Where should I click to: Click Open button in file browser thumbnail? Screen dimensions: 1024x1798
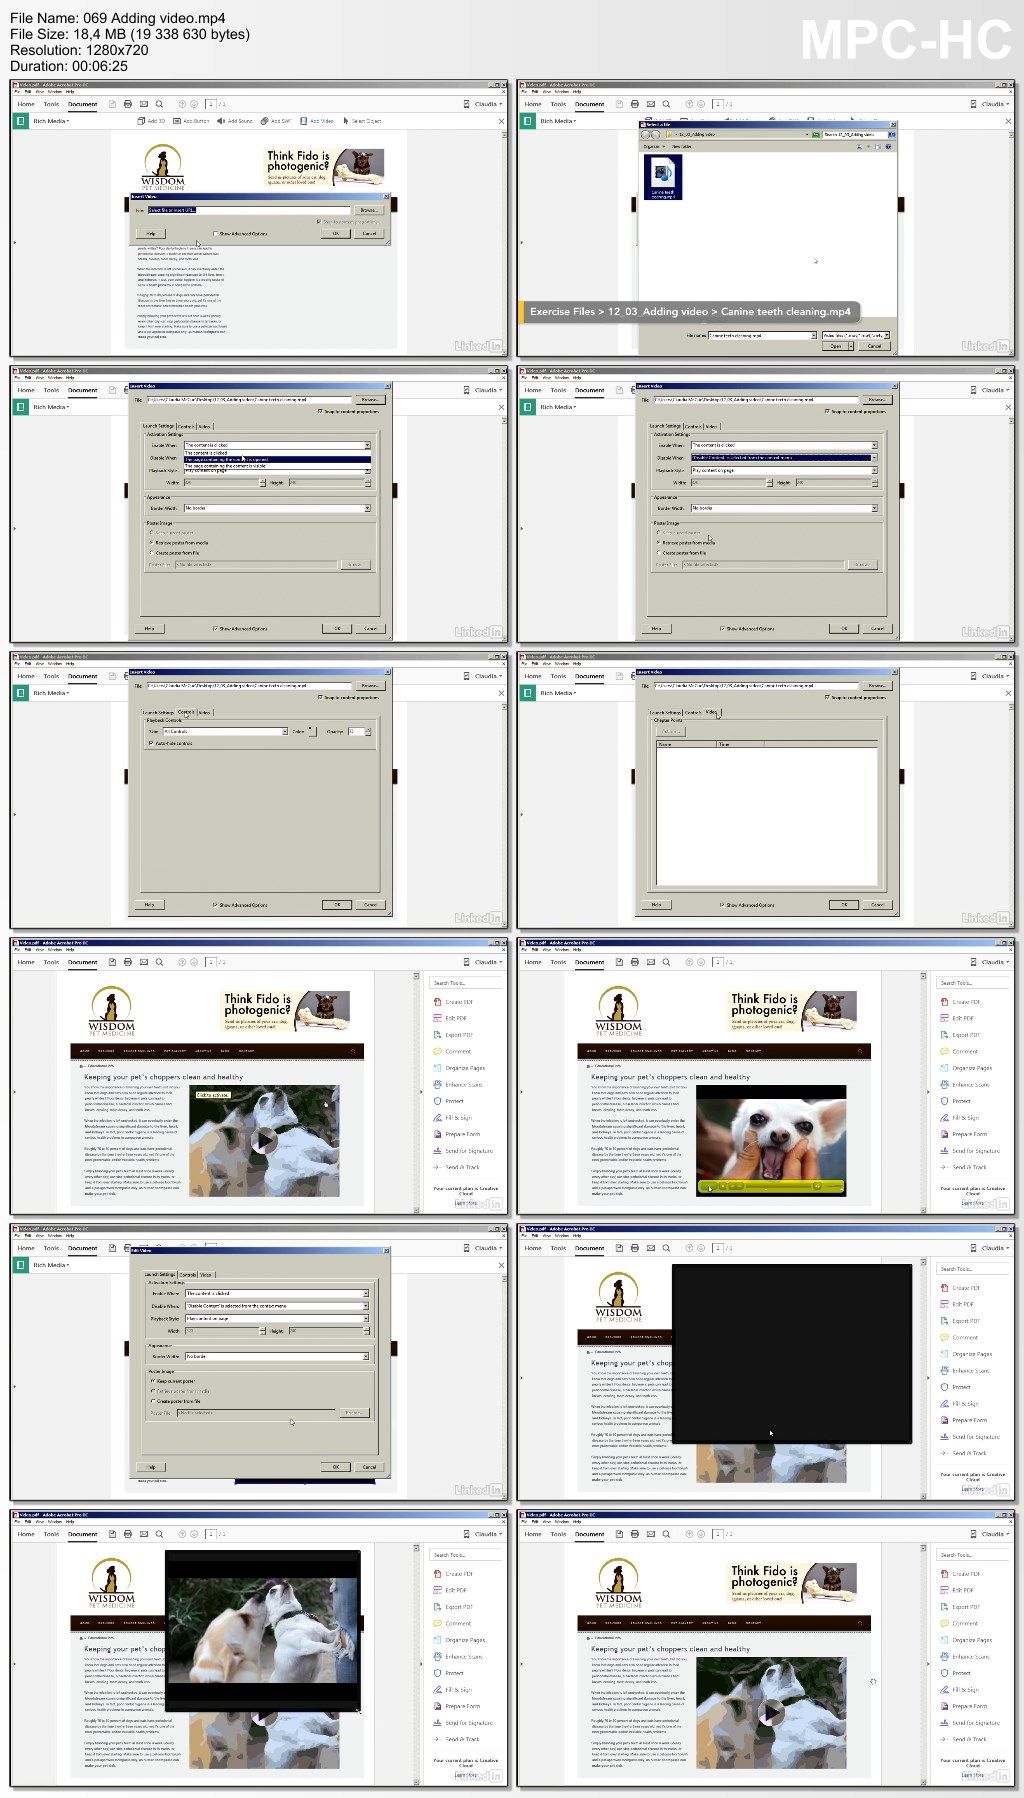pyautogui.click(x=837, y=346)
